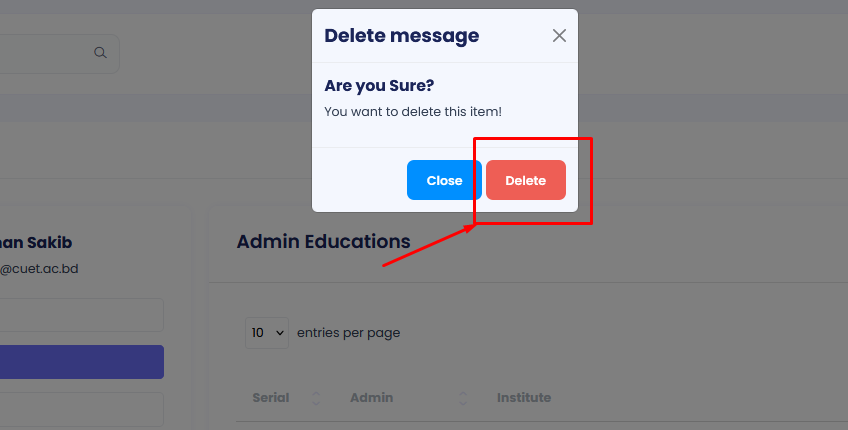Viewport: 848px width, 430px height.
Task: Click the Delete message dialog title
Action: [402, 36]
